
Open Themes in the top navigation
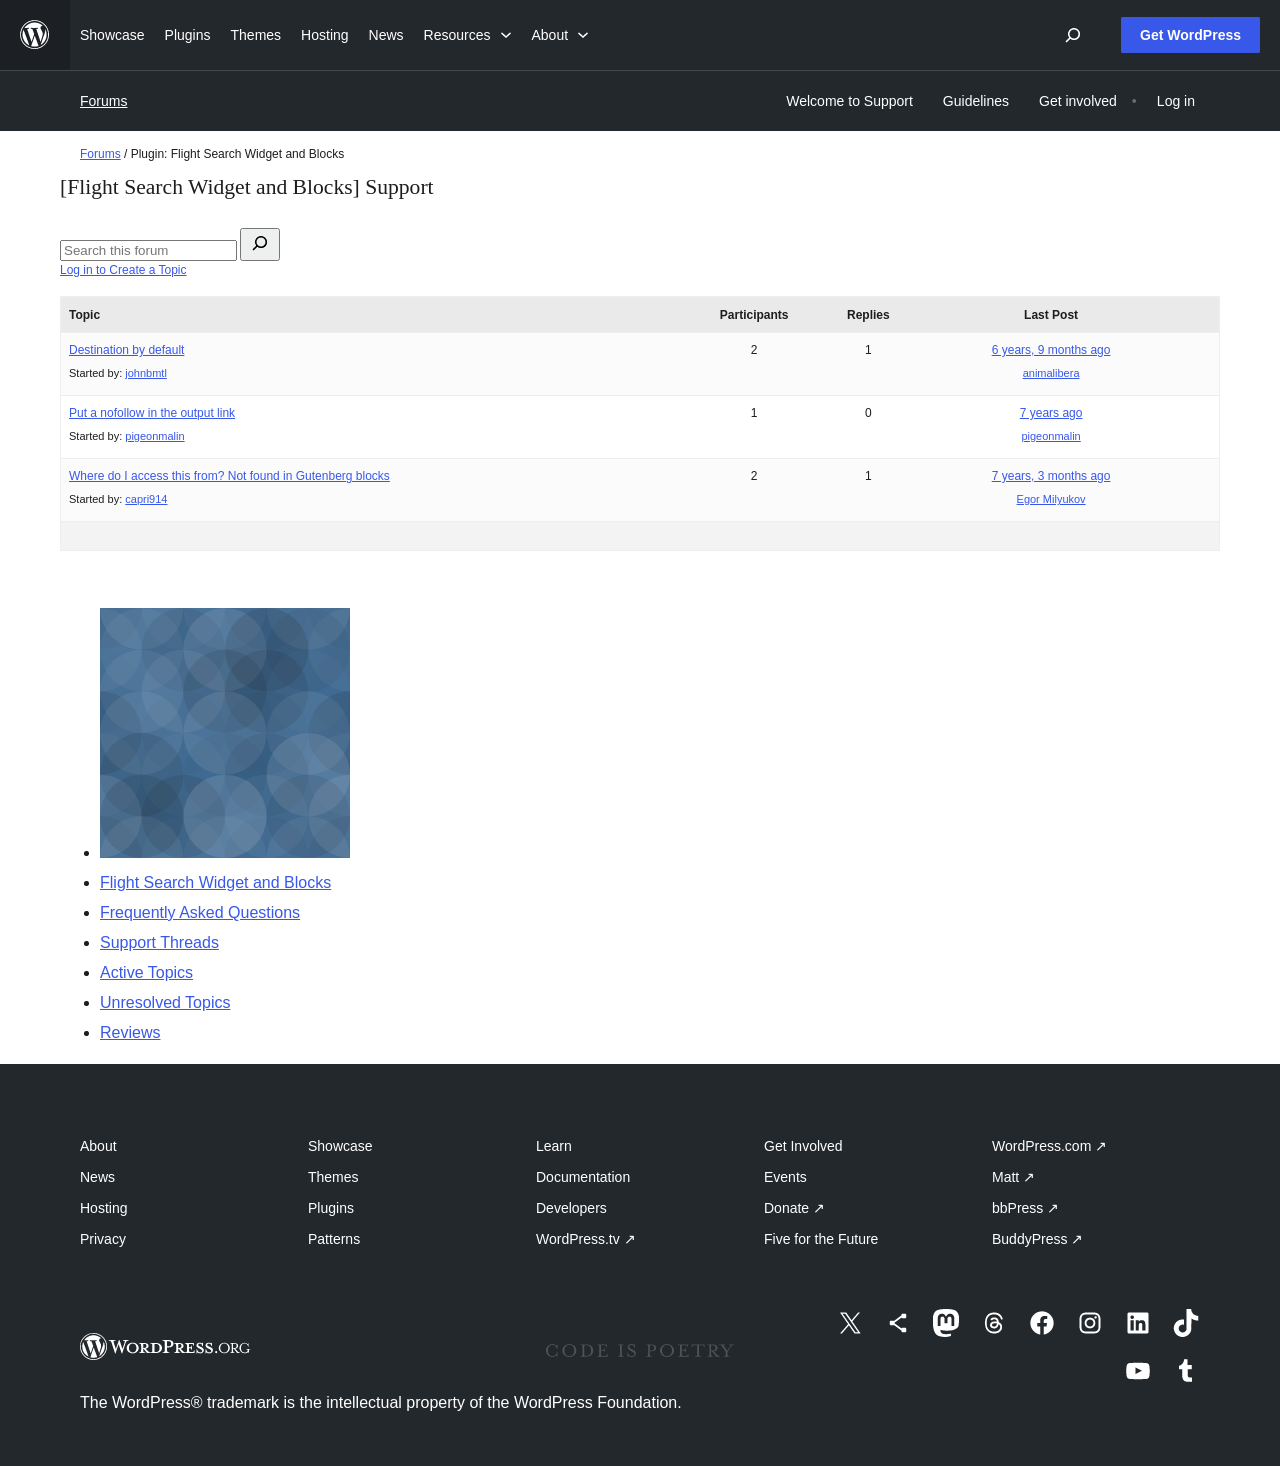256,35
